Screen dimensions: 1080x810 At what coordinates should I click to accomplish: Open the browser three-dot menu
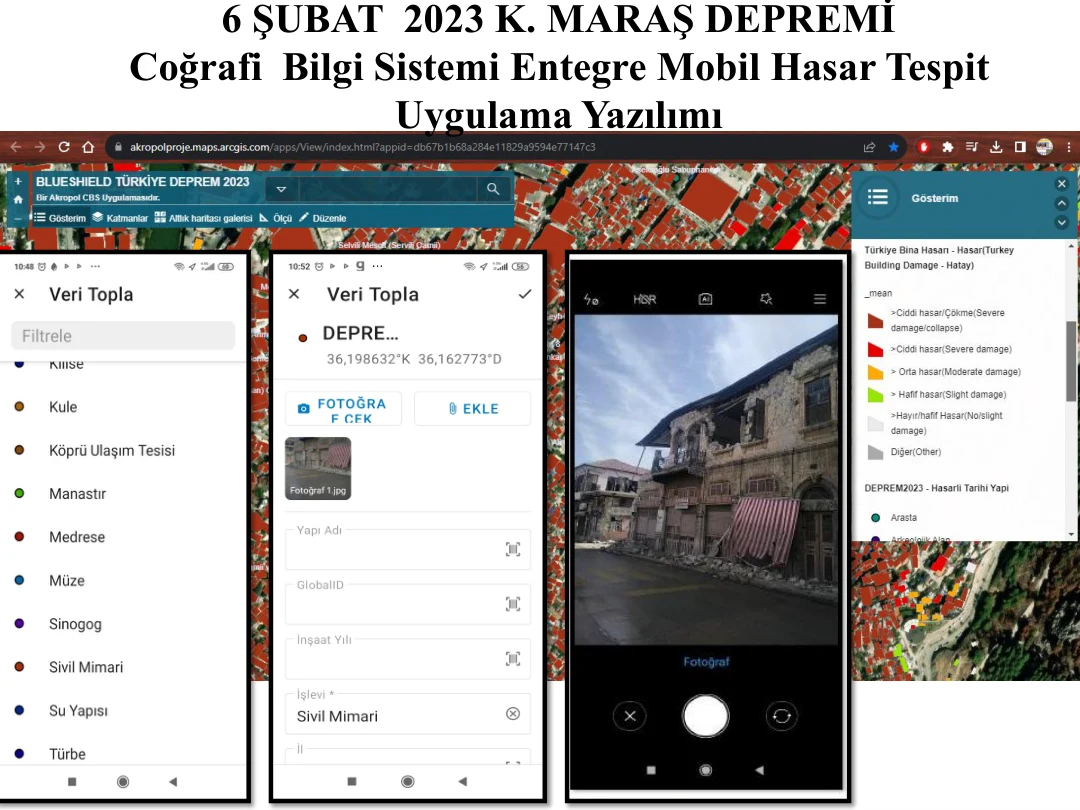1068,147
